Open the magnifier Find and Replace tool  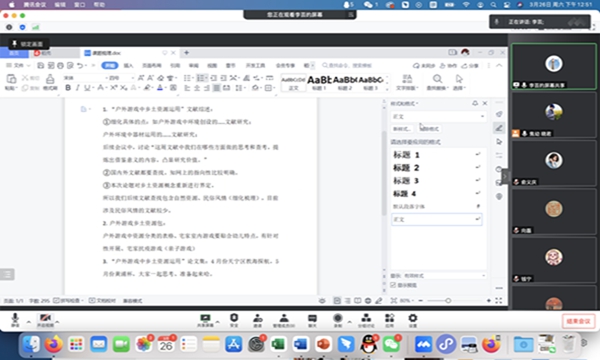tap(437, 82)
